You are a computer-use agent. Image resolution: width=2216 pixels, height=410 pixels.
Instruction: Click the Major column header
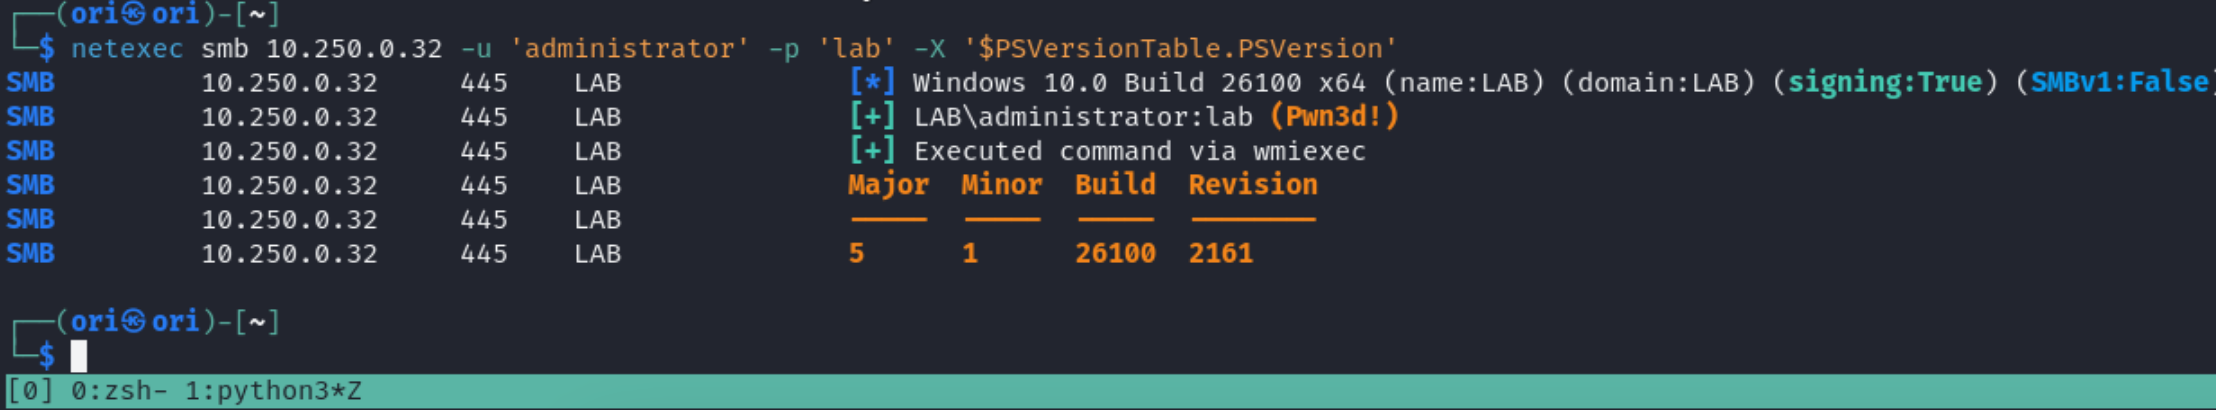(888, 185)
